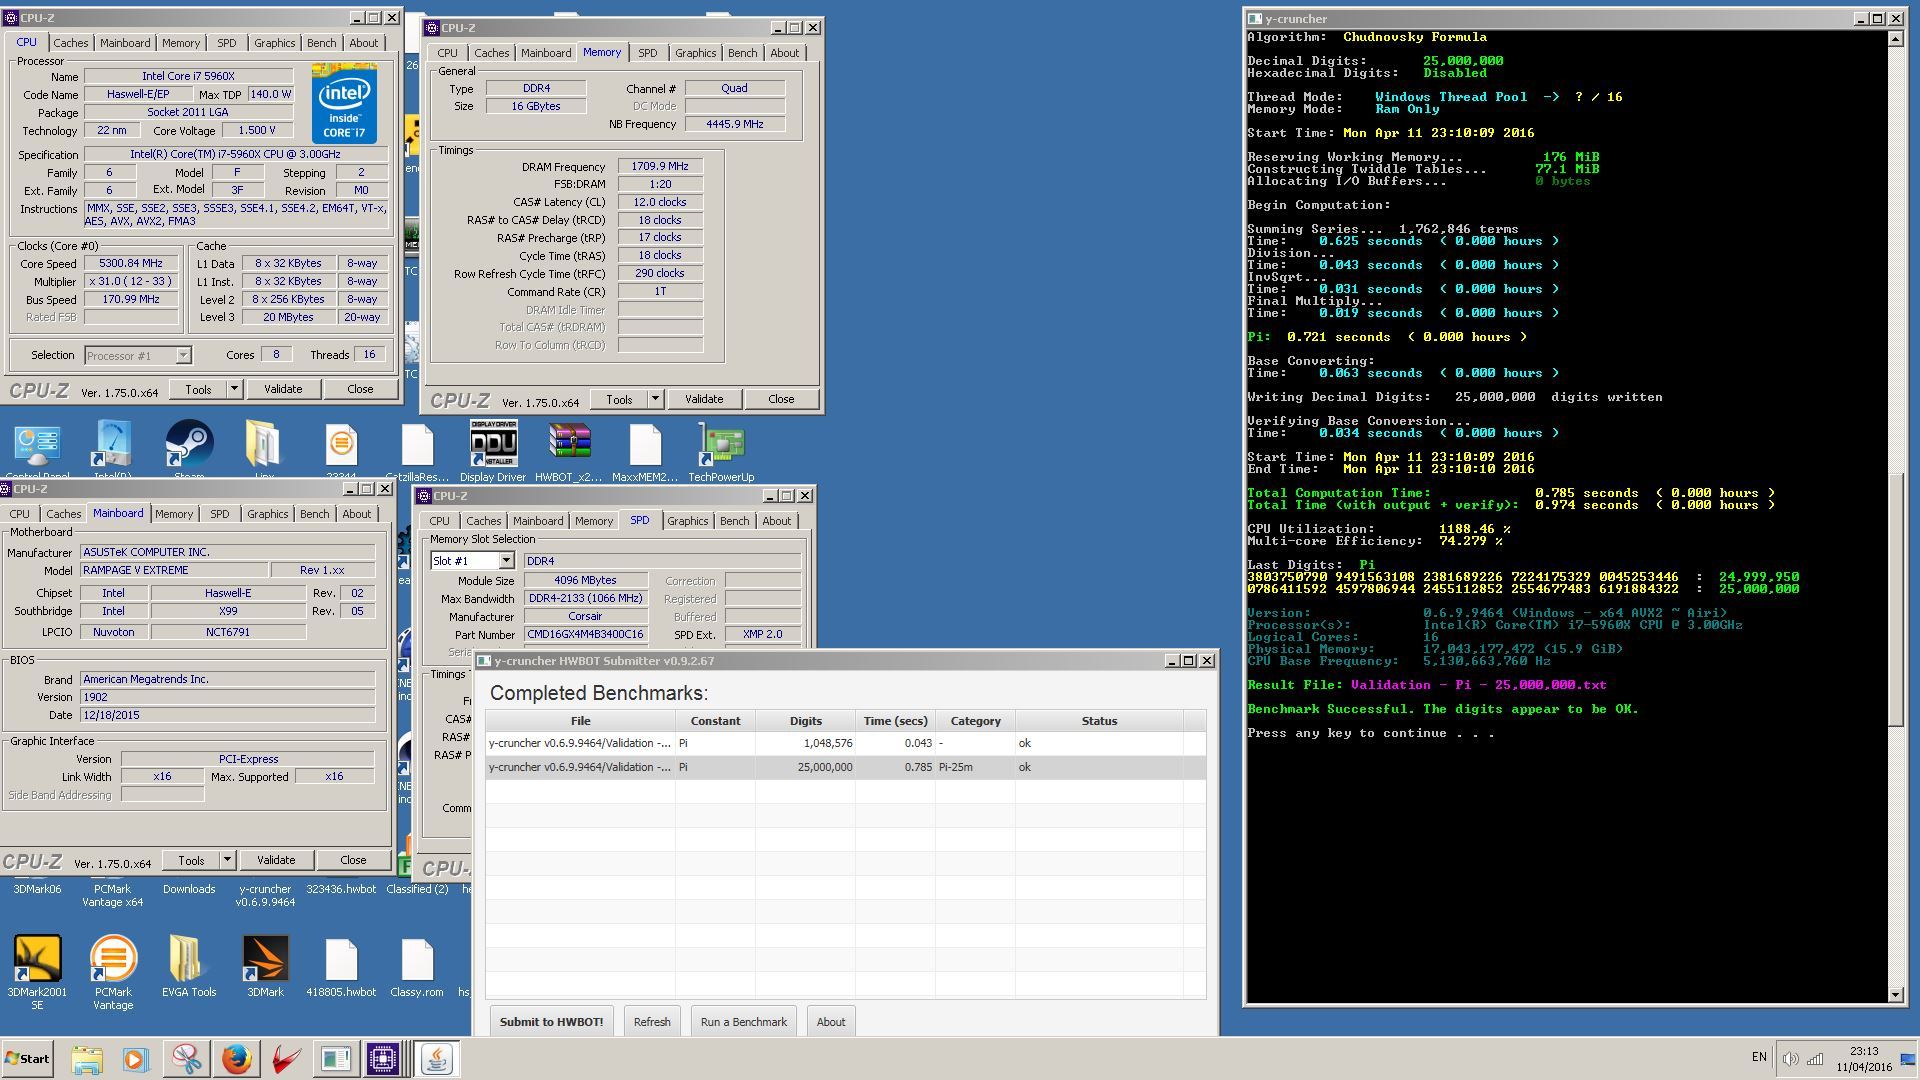Click the red V-shaped taskbar icon
Image resolution: width=1920 pixels, height=1080 pixels.
point(286,1058)
